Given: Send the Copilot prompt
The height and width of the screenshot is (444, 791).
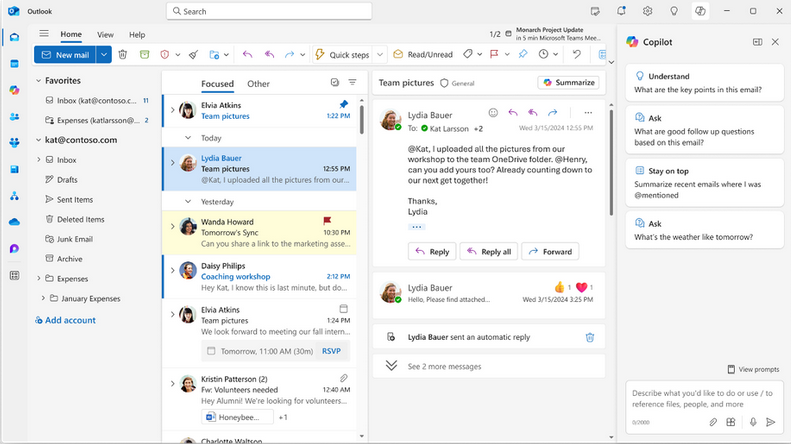Looking at the screenshot, I should coord(770,422).
